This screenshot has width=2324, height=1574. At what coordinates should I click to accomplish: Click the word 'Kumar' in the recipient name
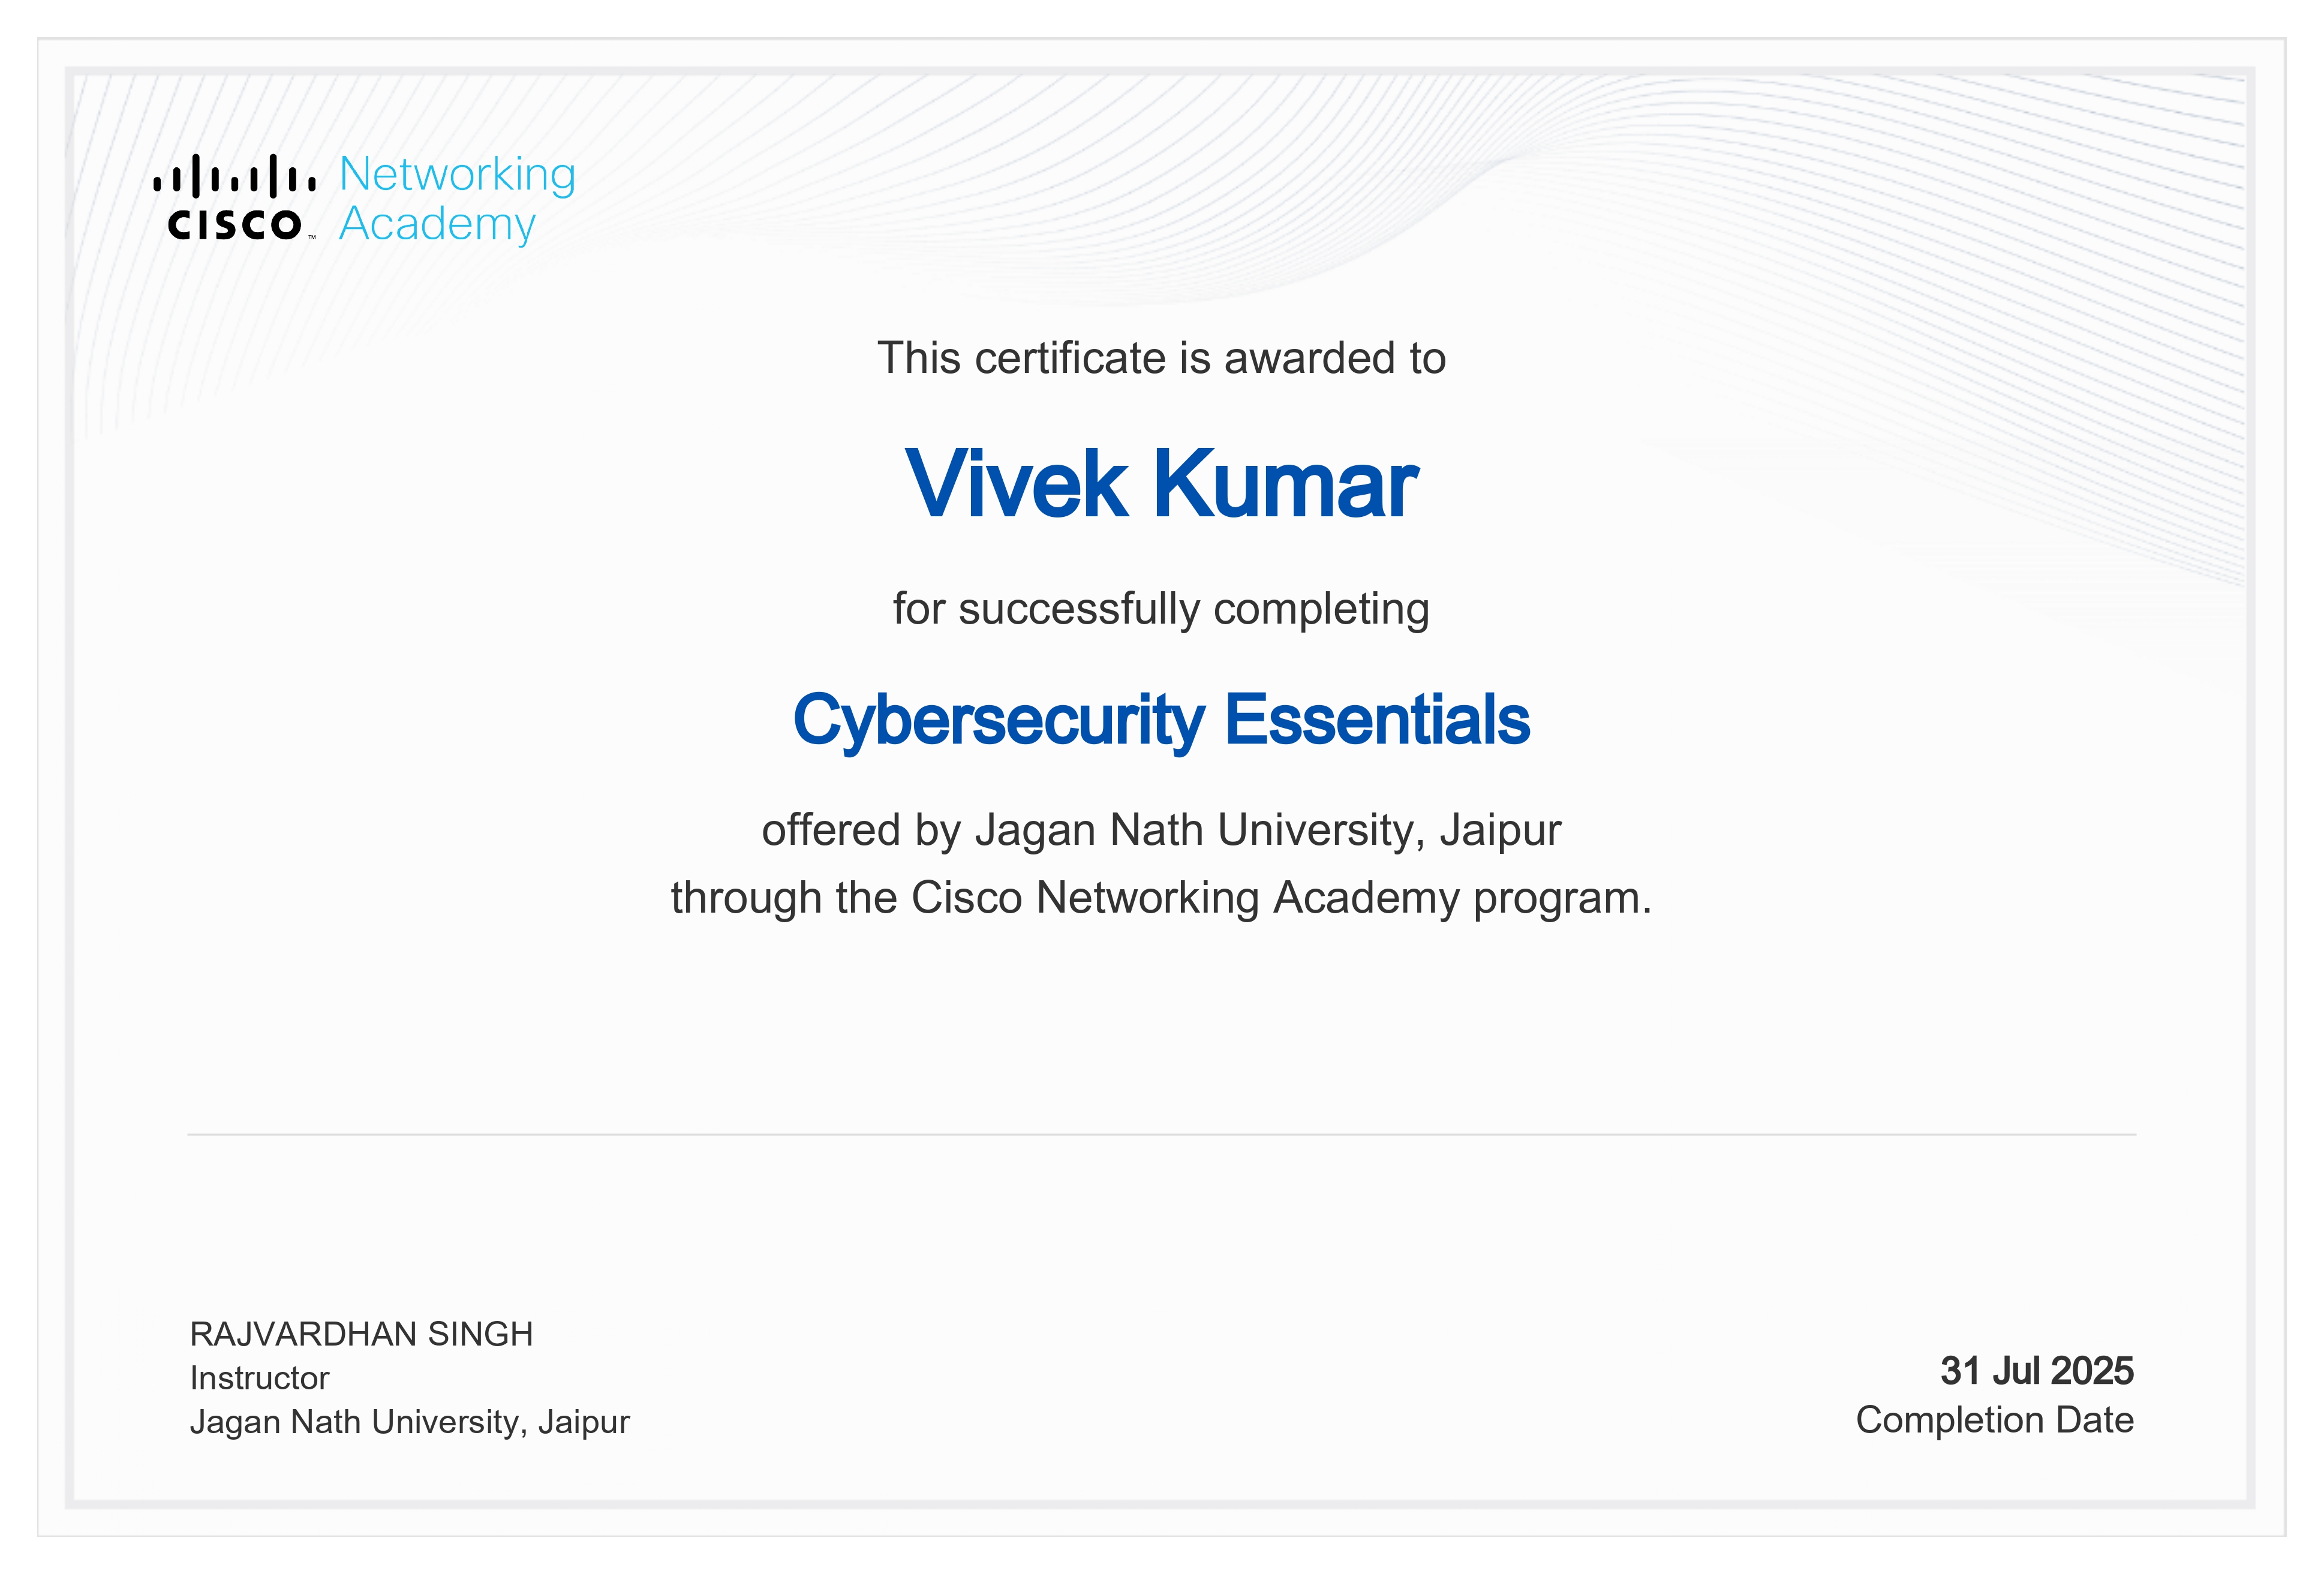pyautogui.click(x=1286, y=484)
